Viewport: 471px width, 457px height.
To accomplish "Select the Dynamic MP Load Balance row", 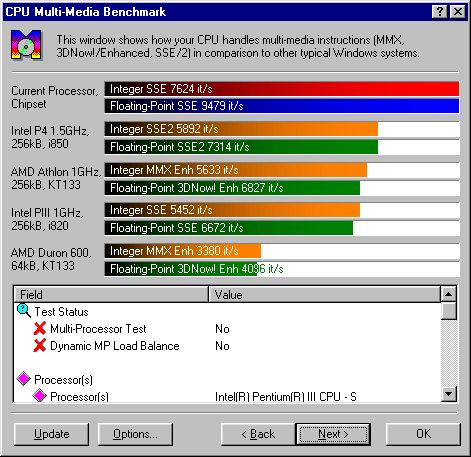I will pyautogui.click(x=227, y=346).
